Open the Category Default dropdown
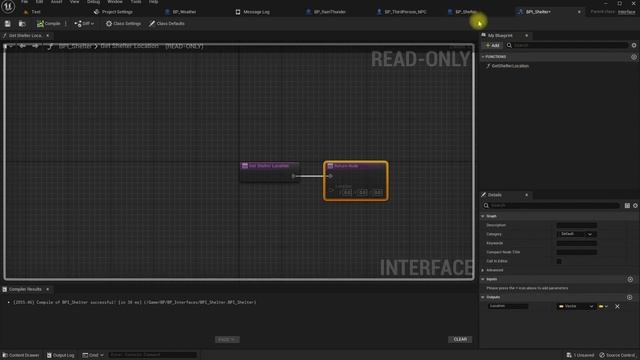640x360 pixels. point(576,234)
